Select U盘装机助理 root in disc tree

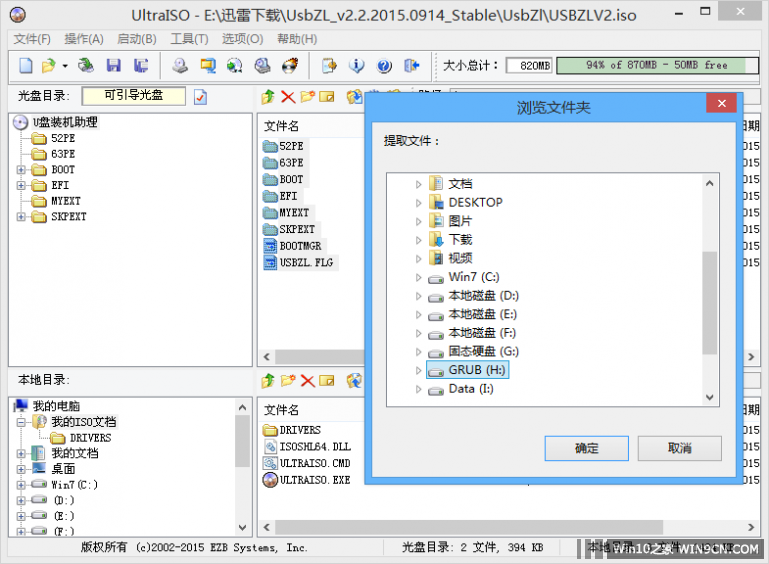65,122
